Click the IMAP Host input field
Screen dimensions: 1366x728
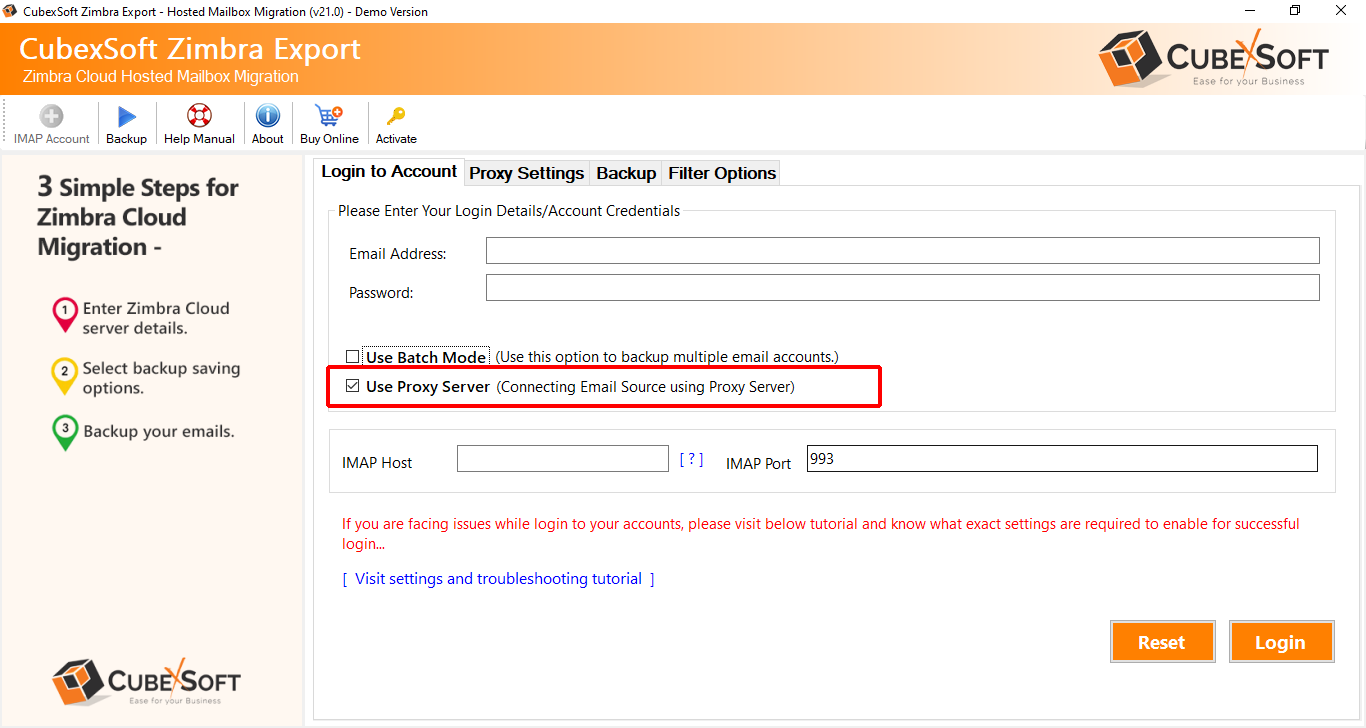(x=563, y=458)
